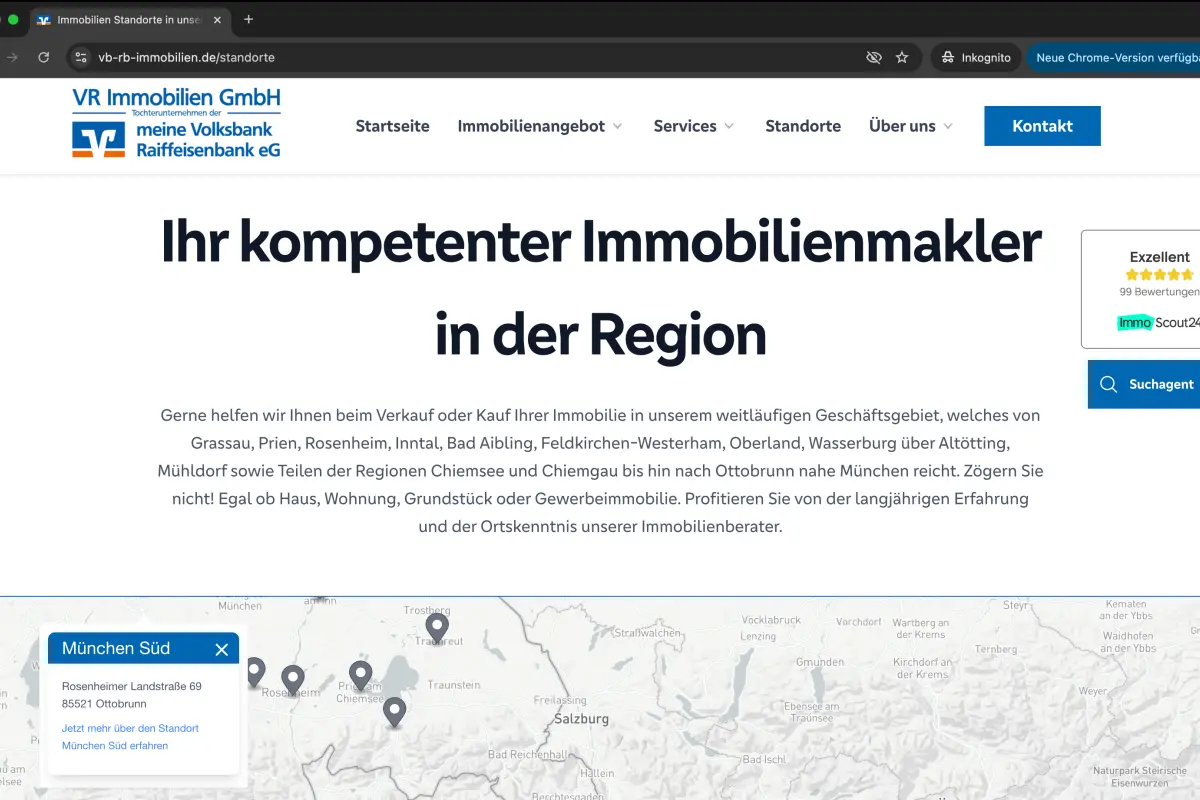Screen dimensions: 1200x800
Task: Go to Startseite in navigation
Action: 392,126
